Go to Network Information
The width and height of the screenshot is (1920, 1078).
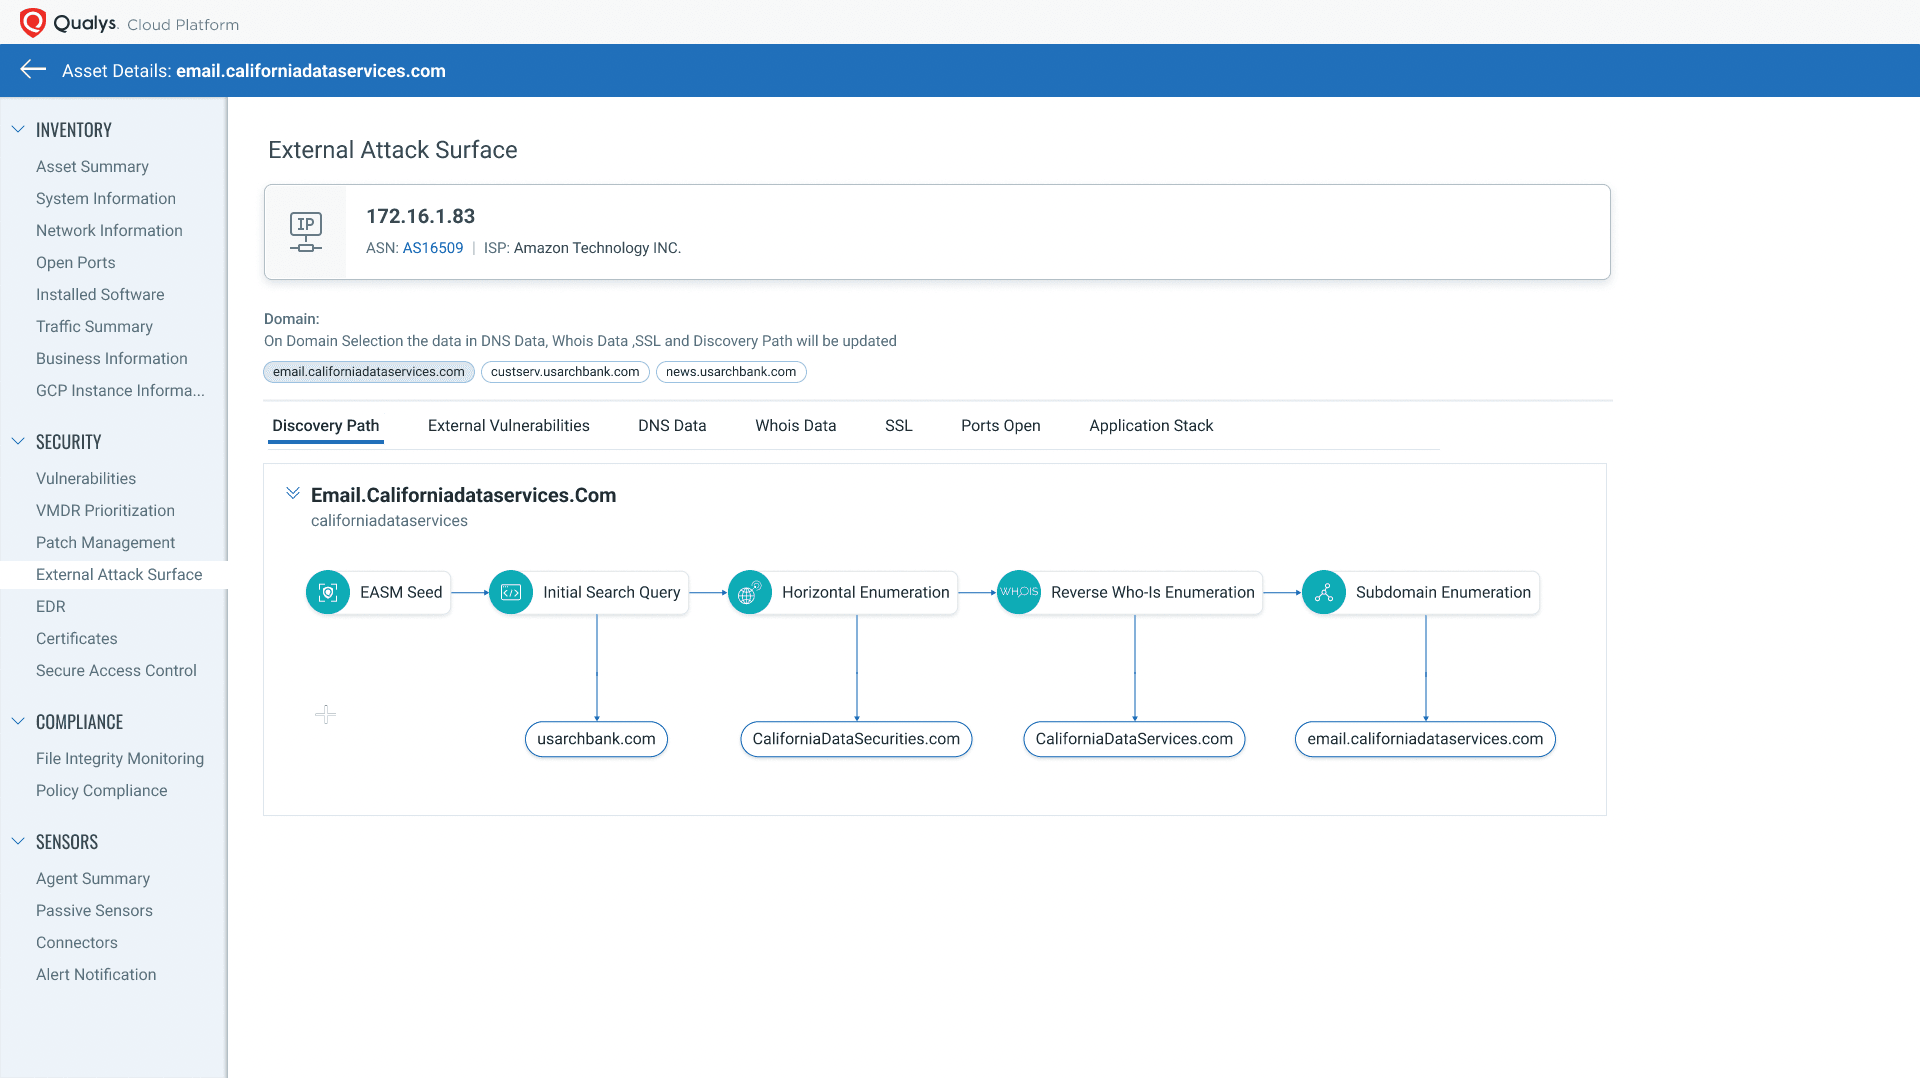109,231
